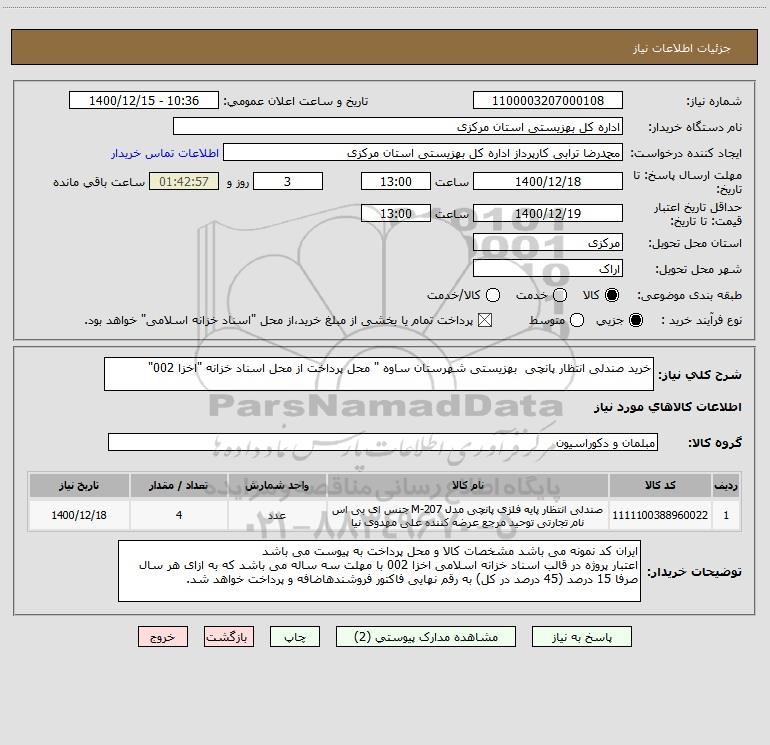Image resolution: width=770 pixels, height=745 pixels.
Task: Open the اطلاعات تماس خریدار link
Action: click(165, 153)
